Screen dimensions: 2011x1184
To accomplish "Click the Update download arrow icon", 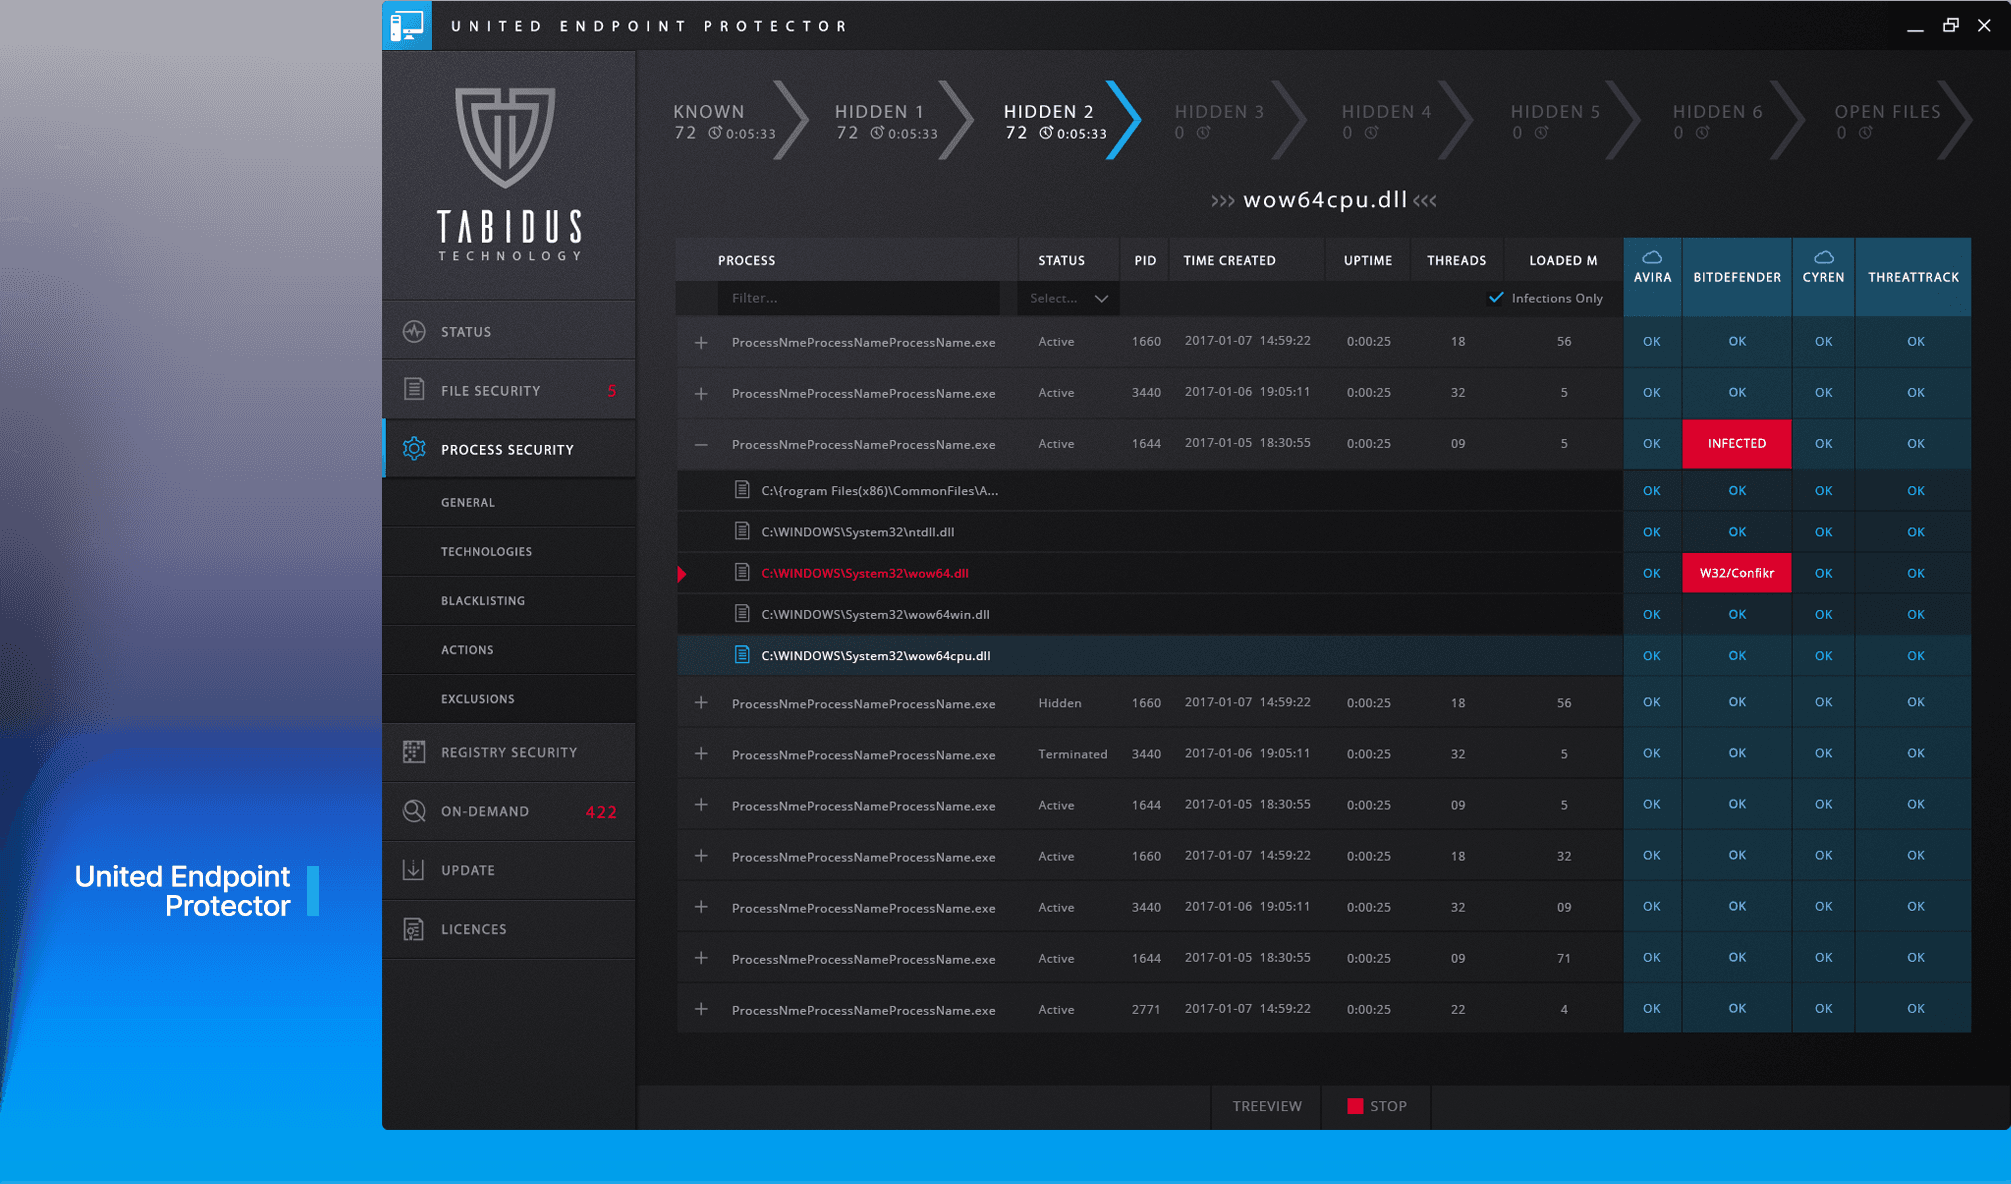I will click(x=414, y=870).
